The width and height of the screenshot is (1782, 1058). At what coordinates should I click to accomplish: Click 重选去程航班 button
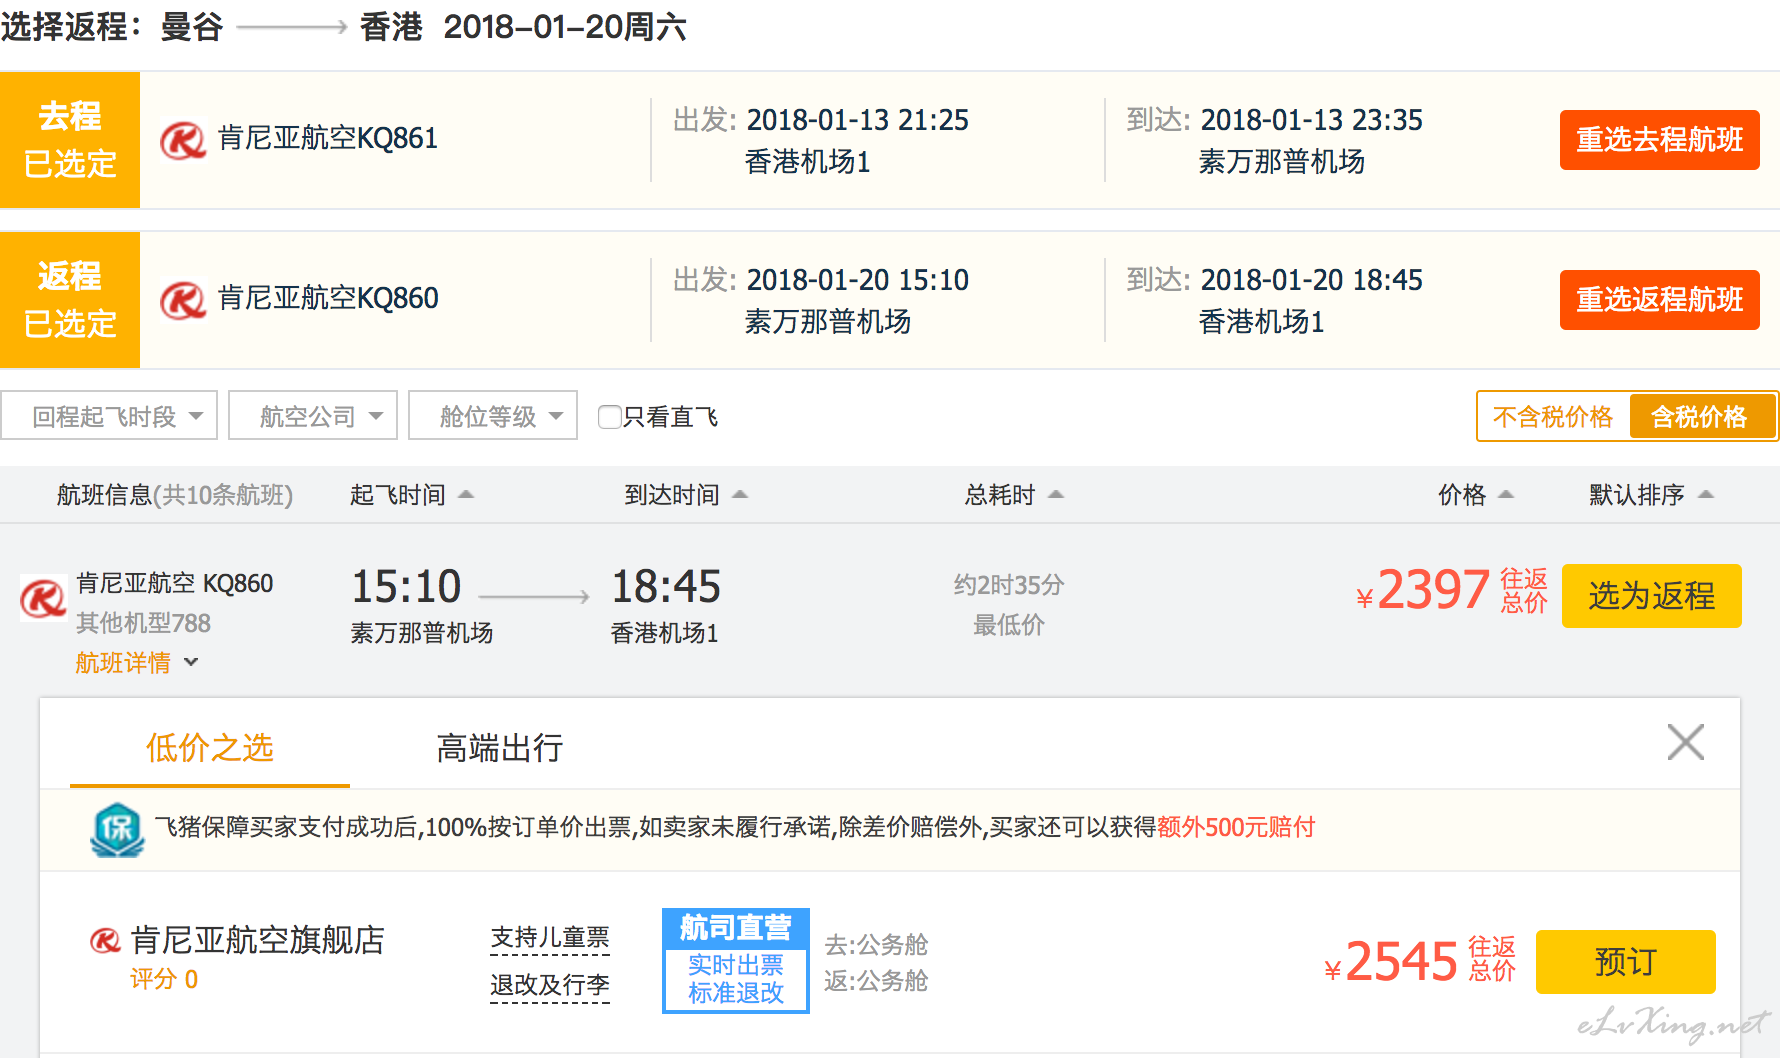pos(1660,140)
